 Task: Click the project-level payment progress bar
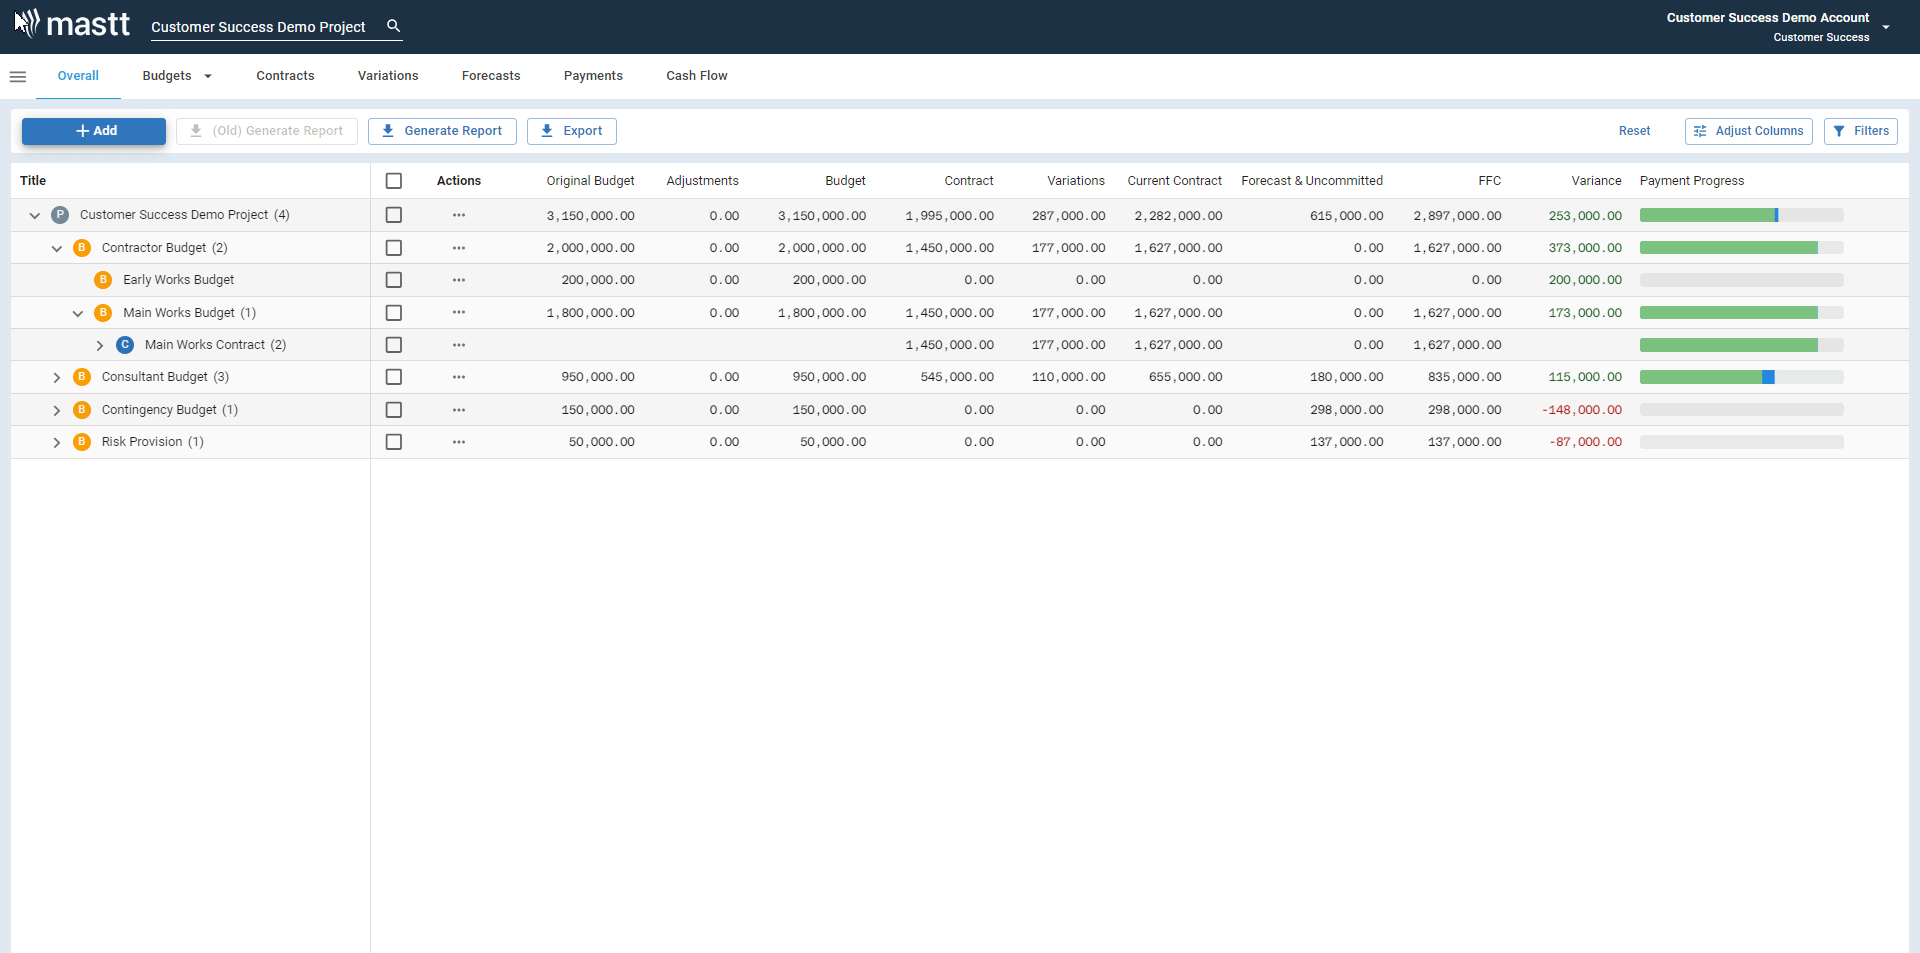(1741, 215)
